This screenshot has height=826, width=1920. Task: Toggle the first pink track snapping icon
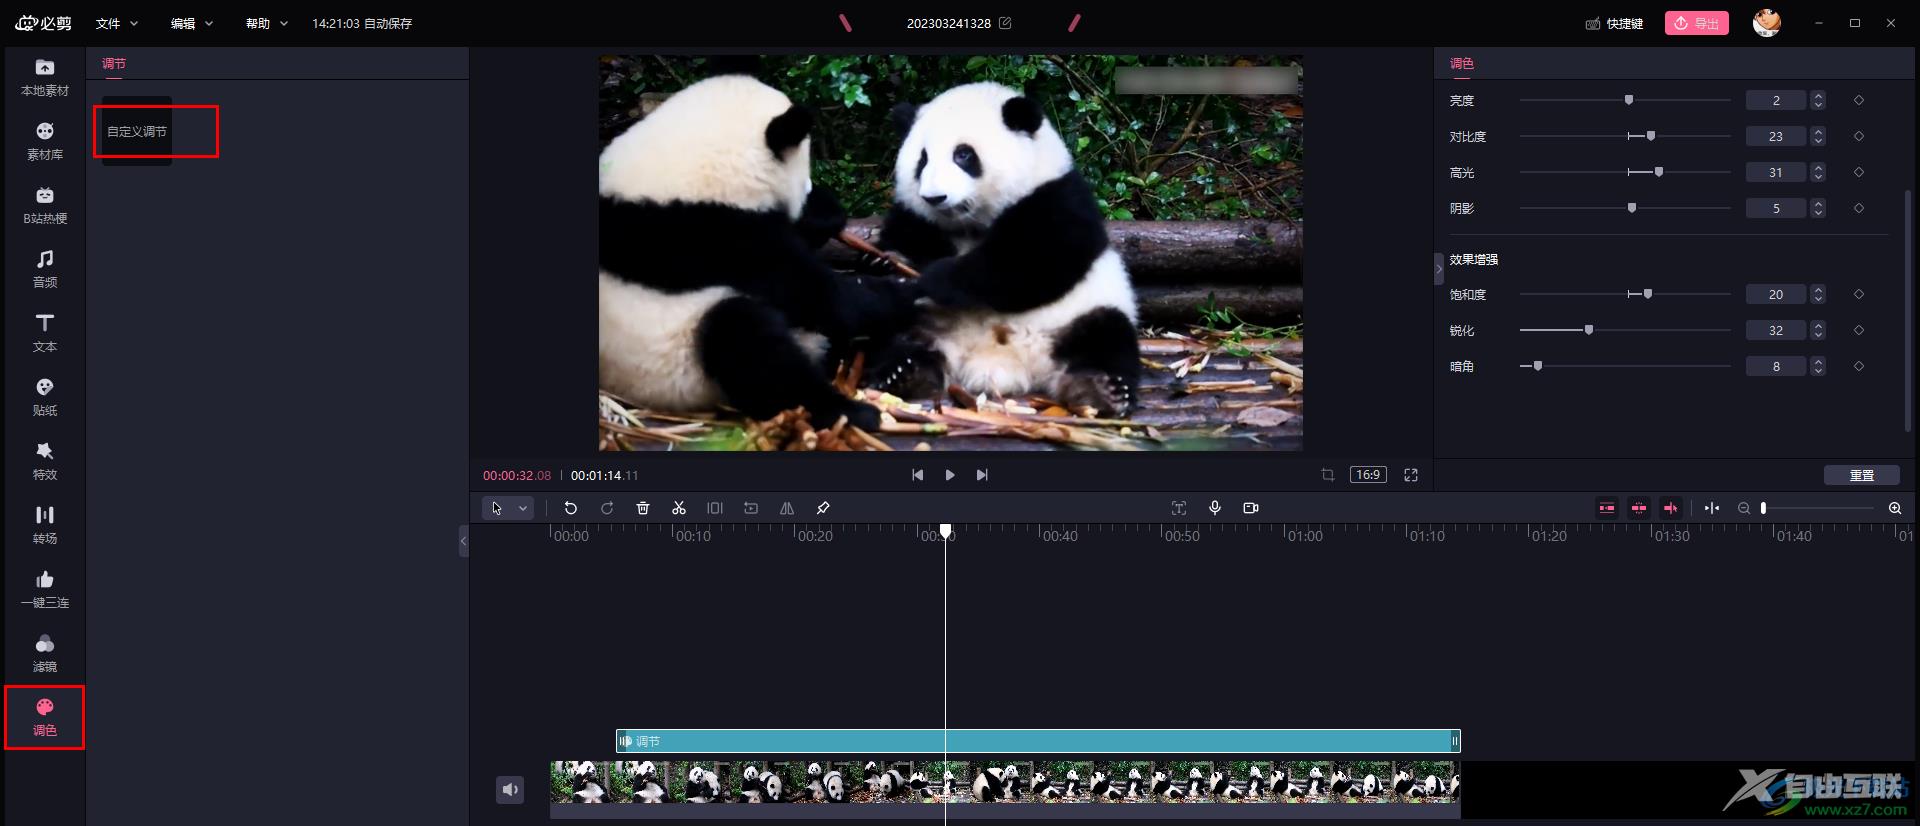pyautogui.click(x=1607, y=508)
